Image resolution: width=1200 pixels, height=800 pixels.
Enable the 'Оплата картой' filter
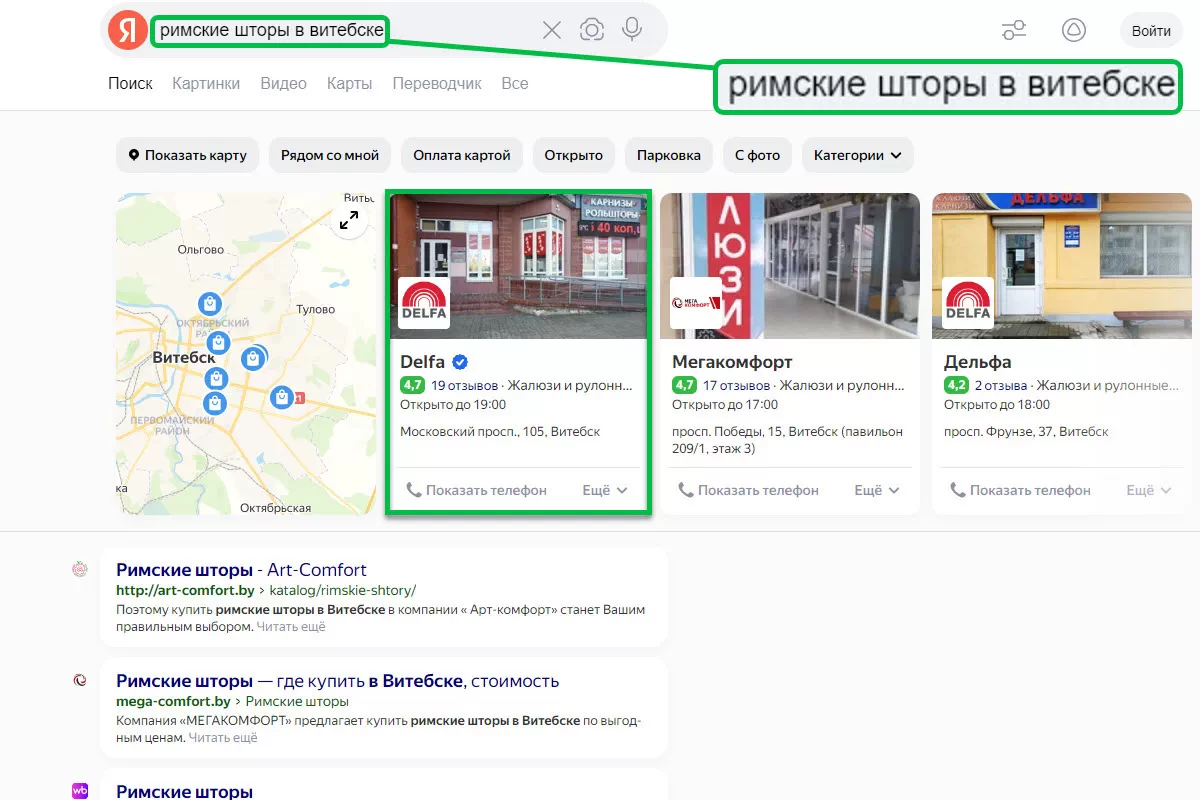pyautogui.click(x=462, y=155)
